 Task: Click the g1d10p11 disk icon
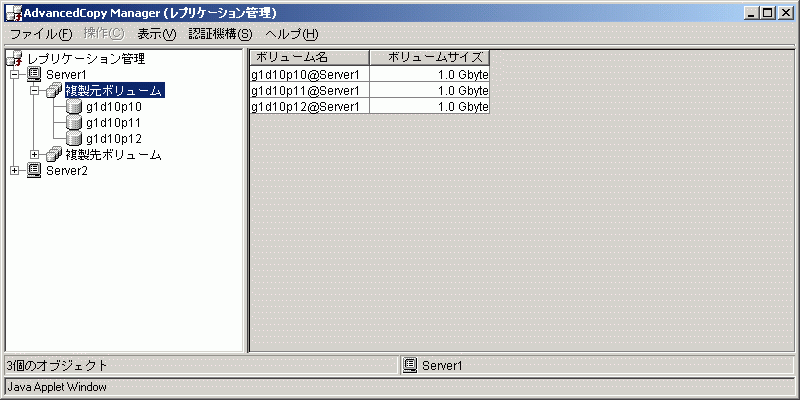(74, 123)
